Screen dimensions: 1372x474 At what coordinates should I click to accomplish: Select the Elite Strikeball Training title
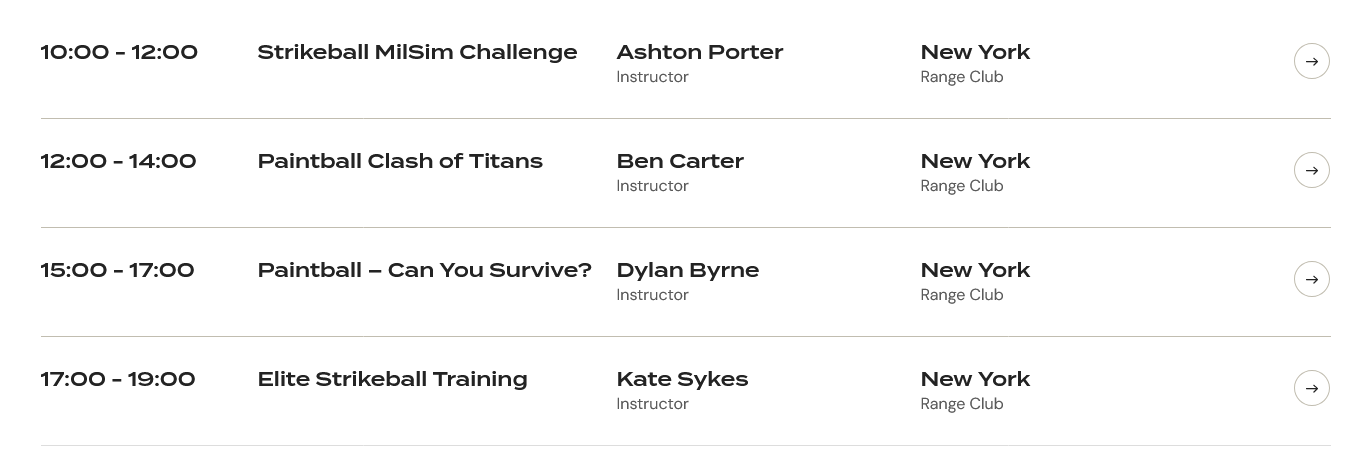392,379
